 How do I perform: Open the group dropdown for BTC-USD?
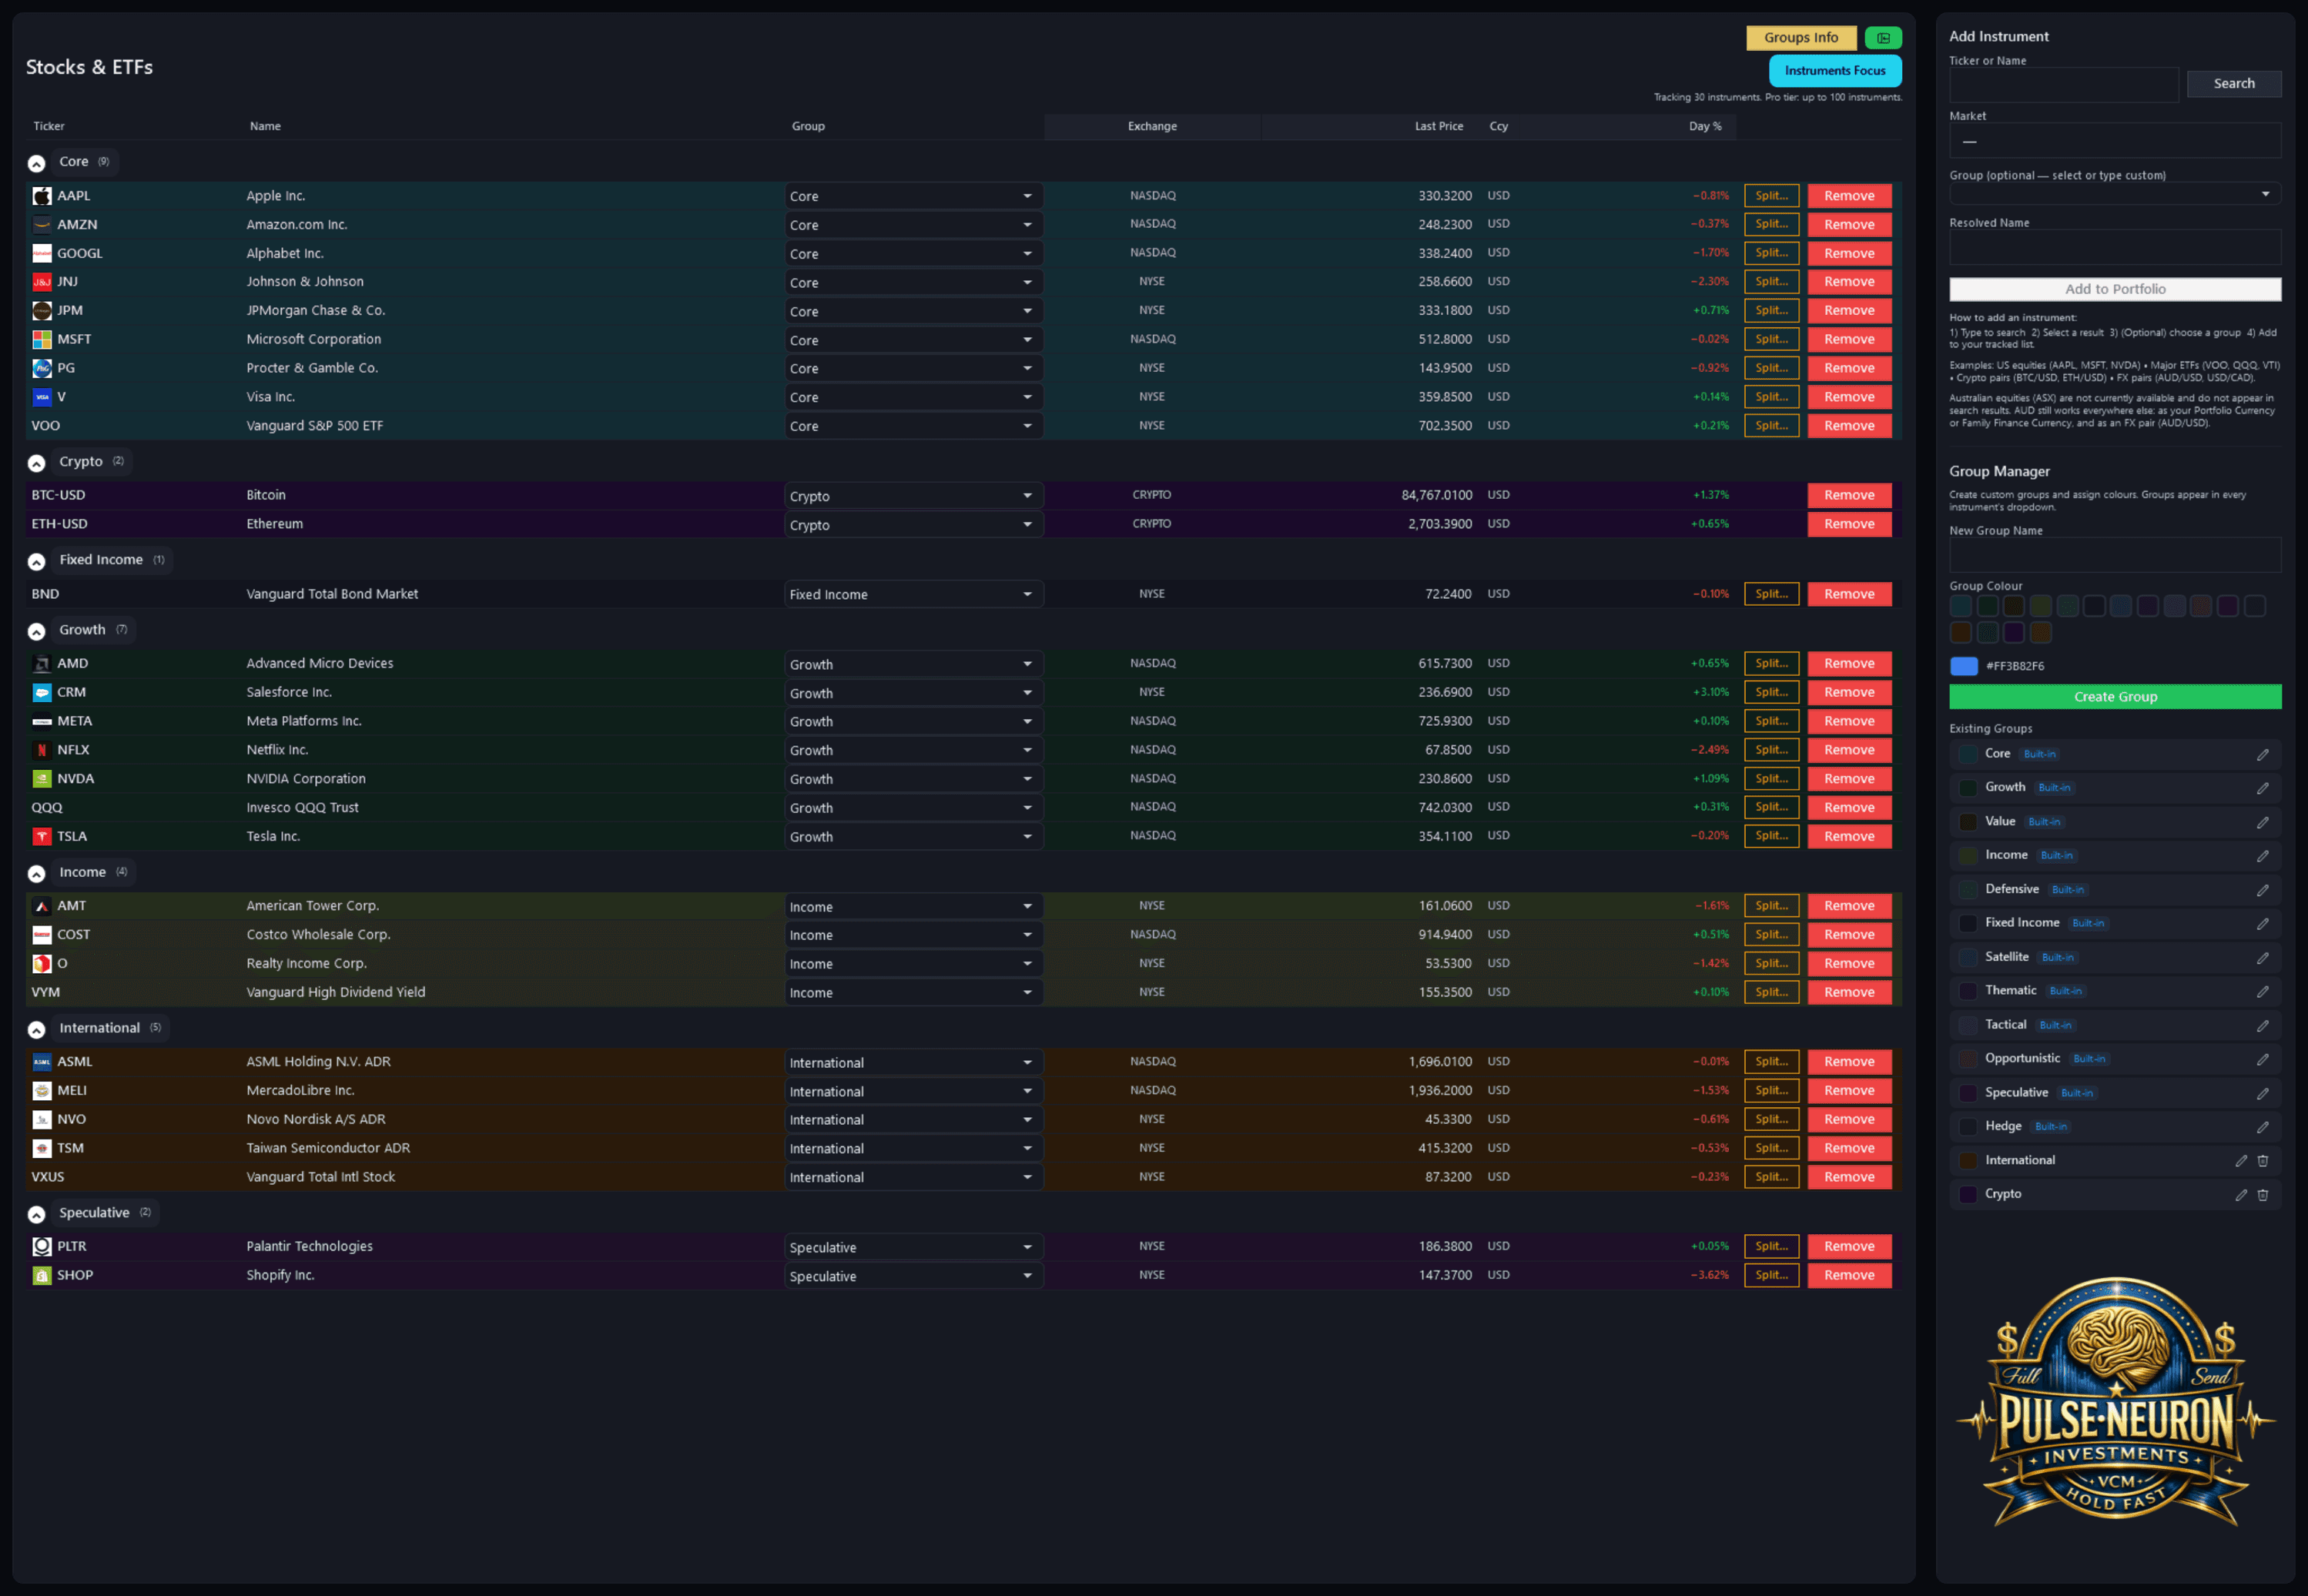pyautogui.click(x=913, y=496)
